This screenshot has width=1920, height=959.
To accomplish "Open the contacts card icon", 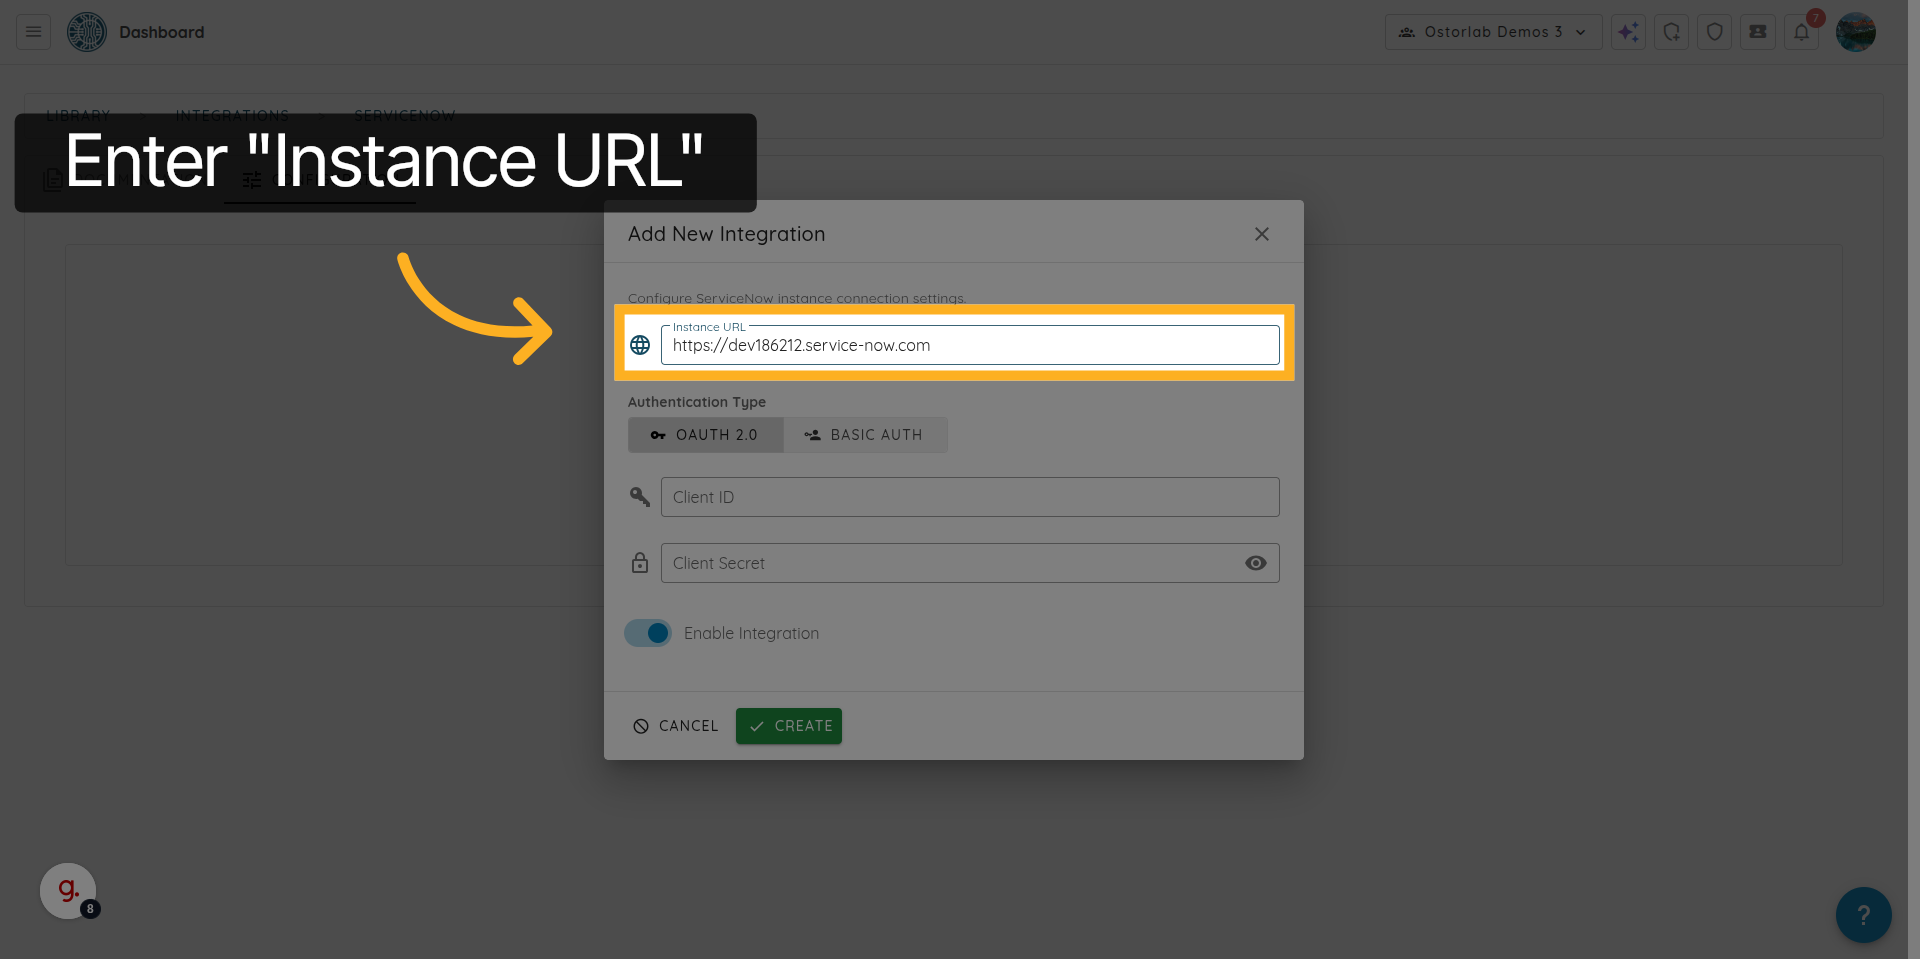I will (1757, 31).
